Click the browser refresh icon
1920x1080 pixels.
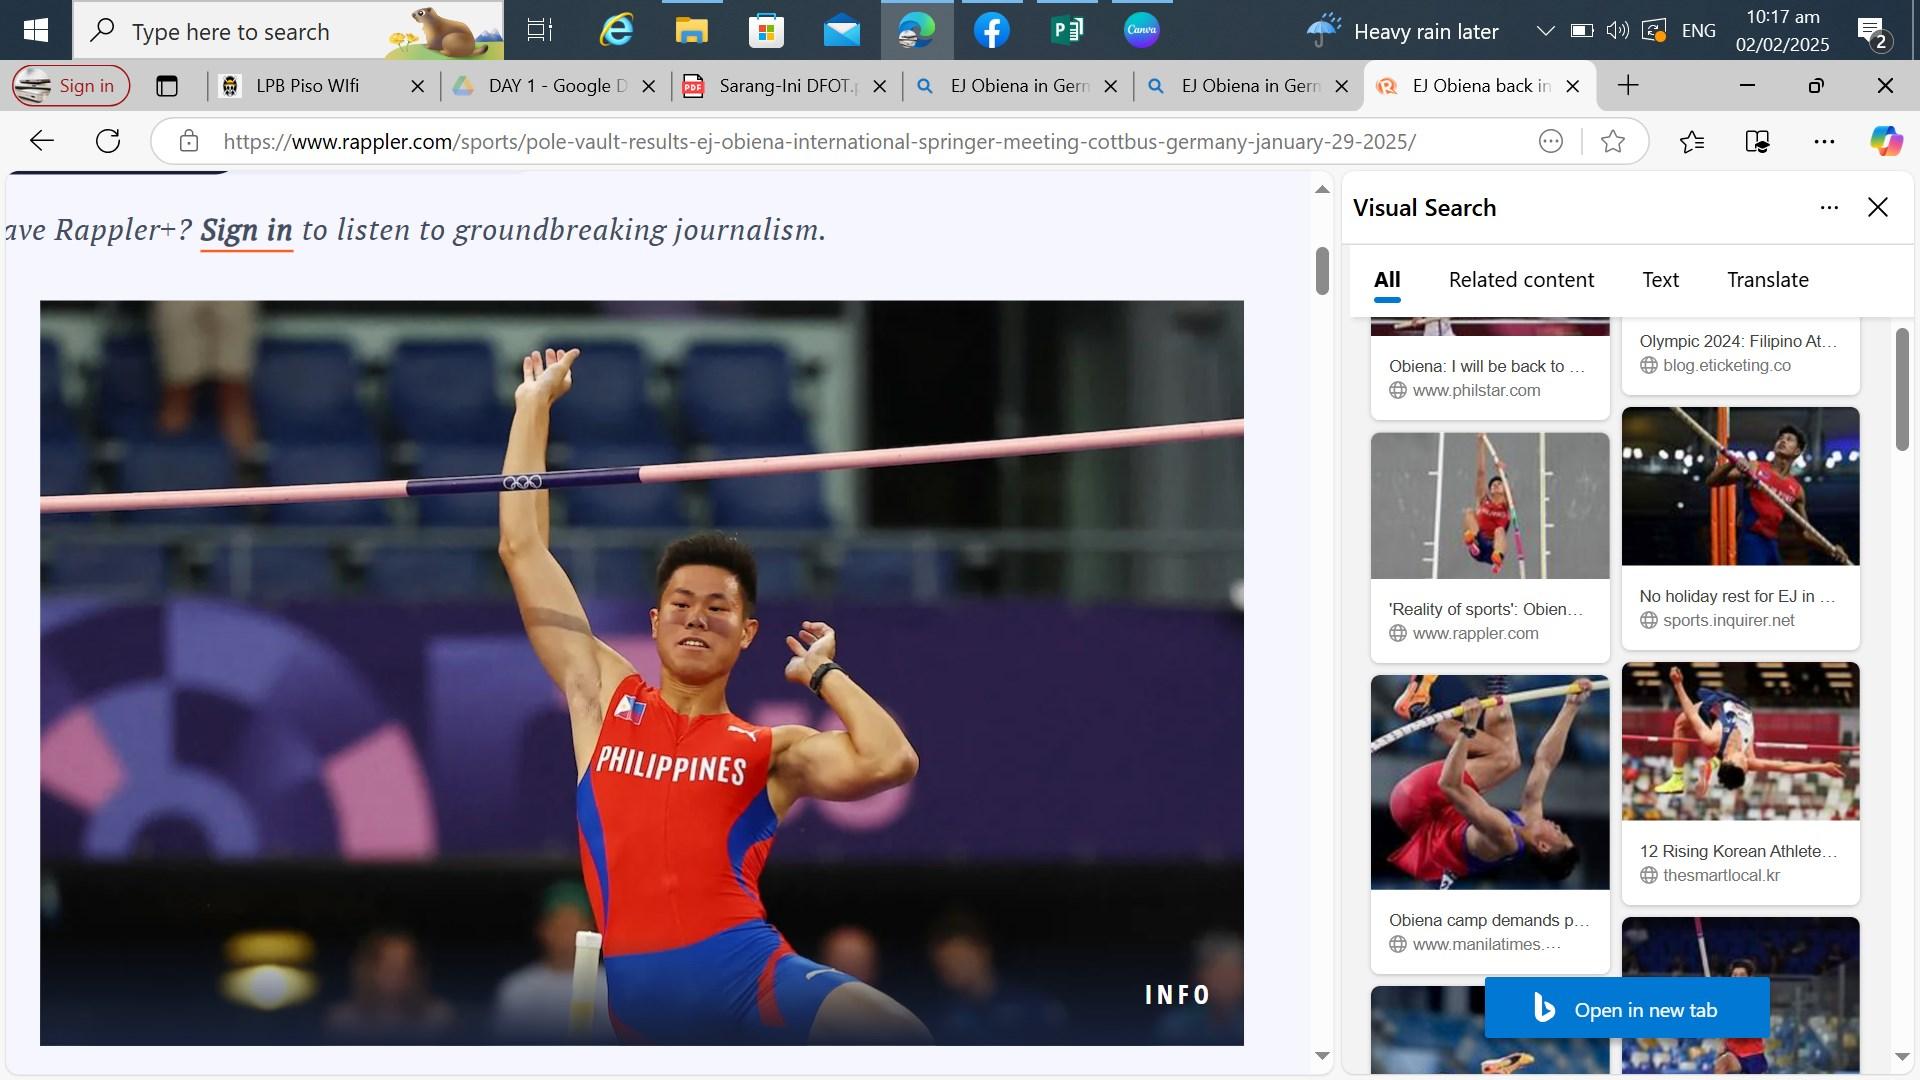coord(108,141)
